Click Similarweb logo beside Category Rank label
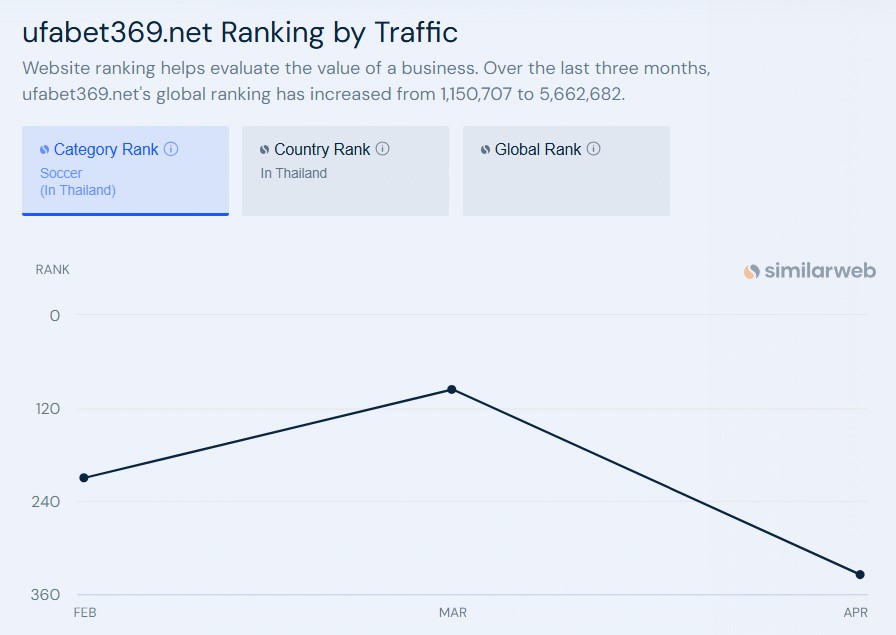The height and width of the screenshot is (635, 896). (x=44, y=150)
